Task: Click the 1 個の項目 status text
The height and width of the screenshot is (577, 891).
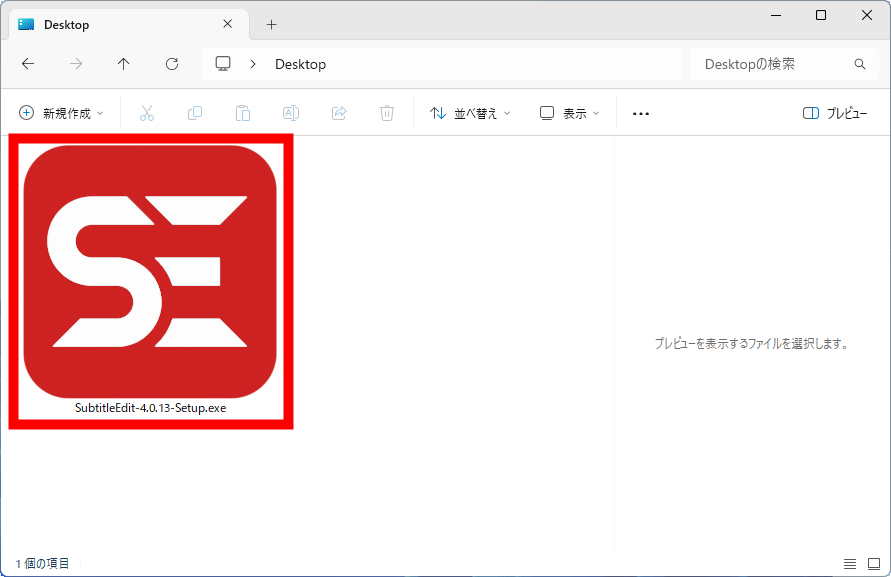Action: tap(42, 563)
